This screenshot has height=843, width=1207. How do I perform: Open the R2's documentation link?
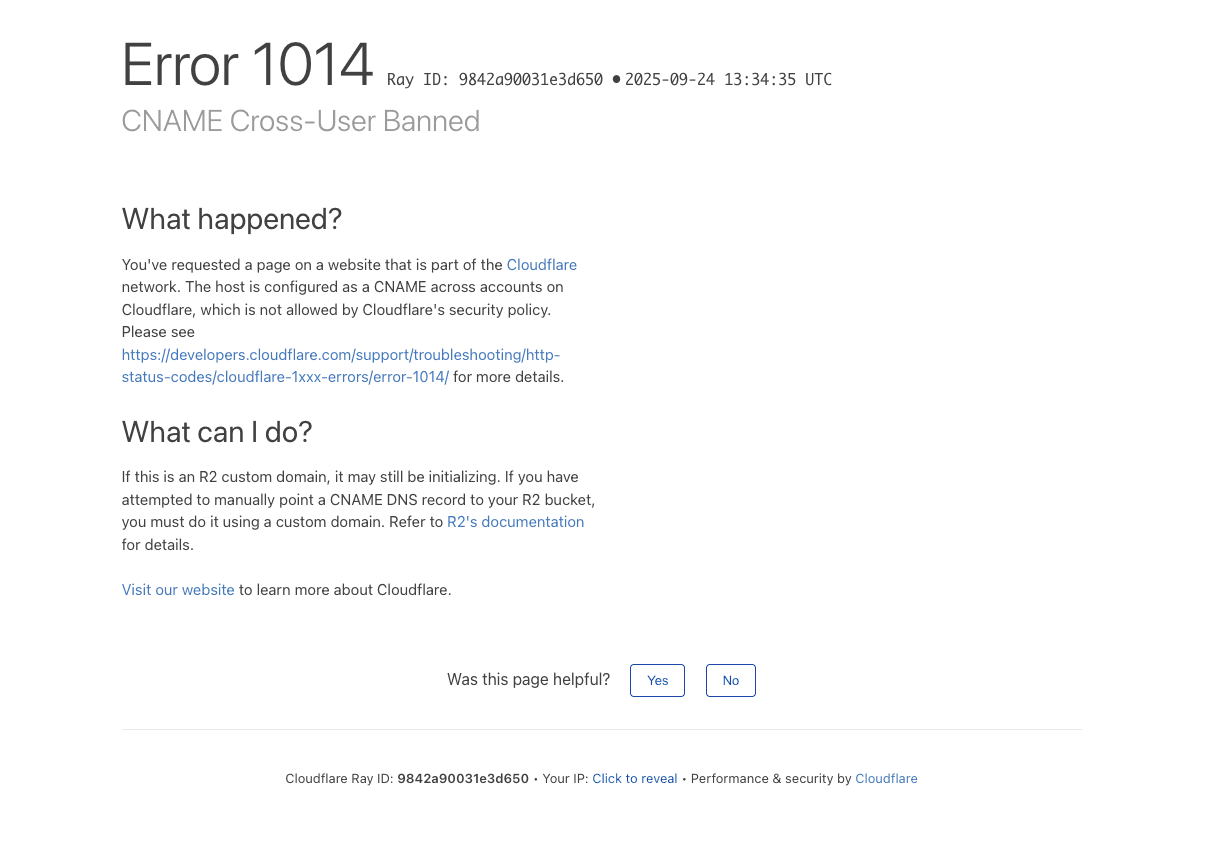[515, 521]
